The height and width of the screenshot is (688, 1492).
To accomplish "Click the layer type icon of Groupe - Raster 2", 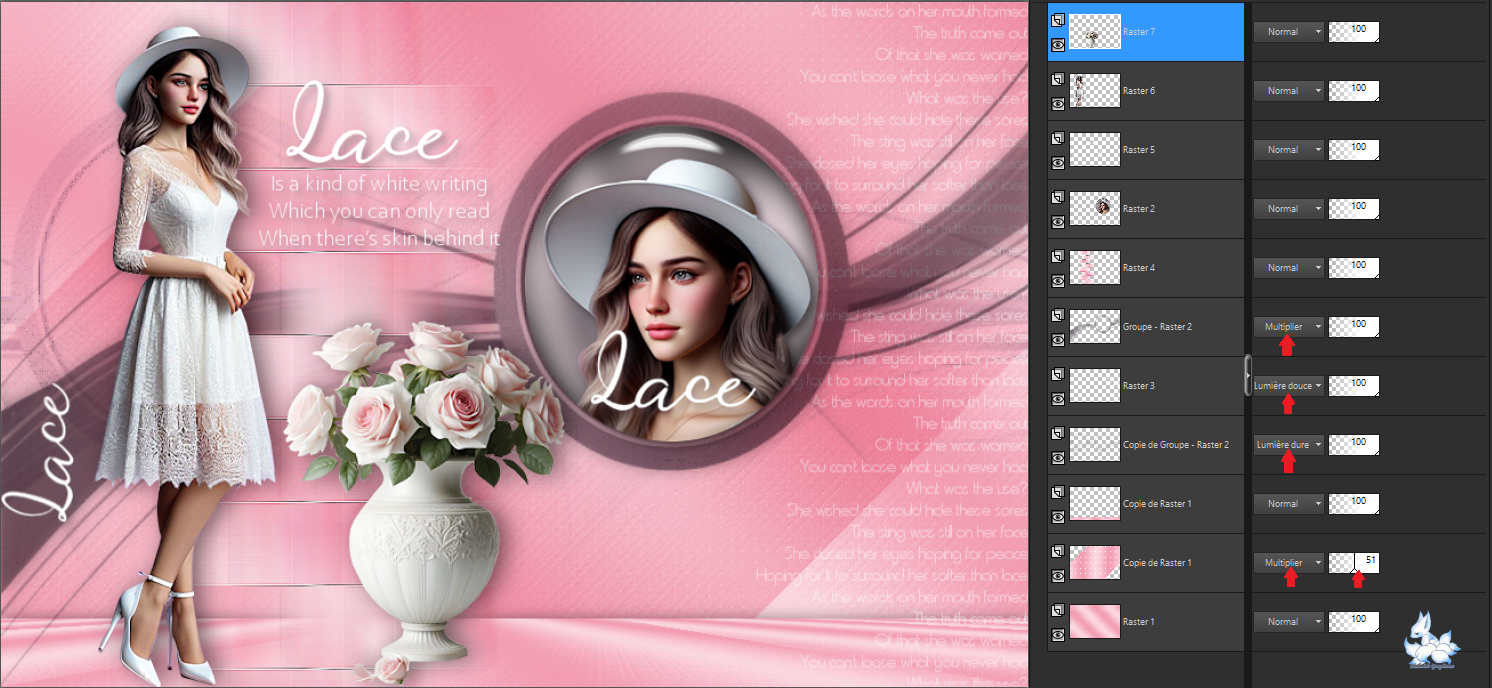I will pyautogui.click(x=1058, y=315).
